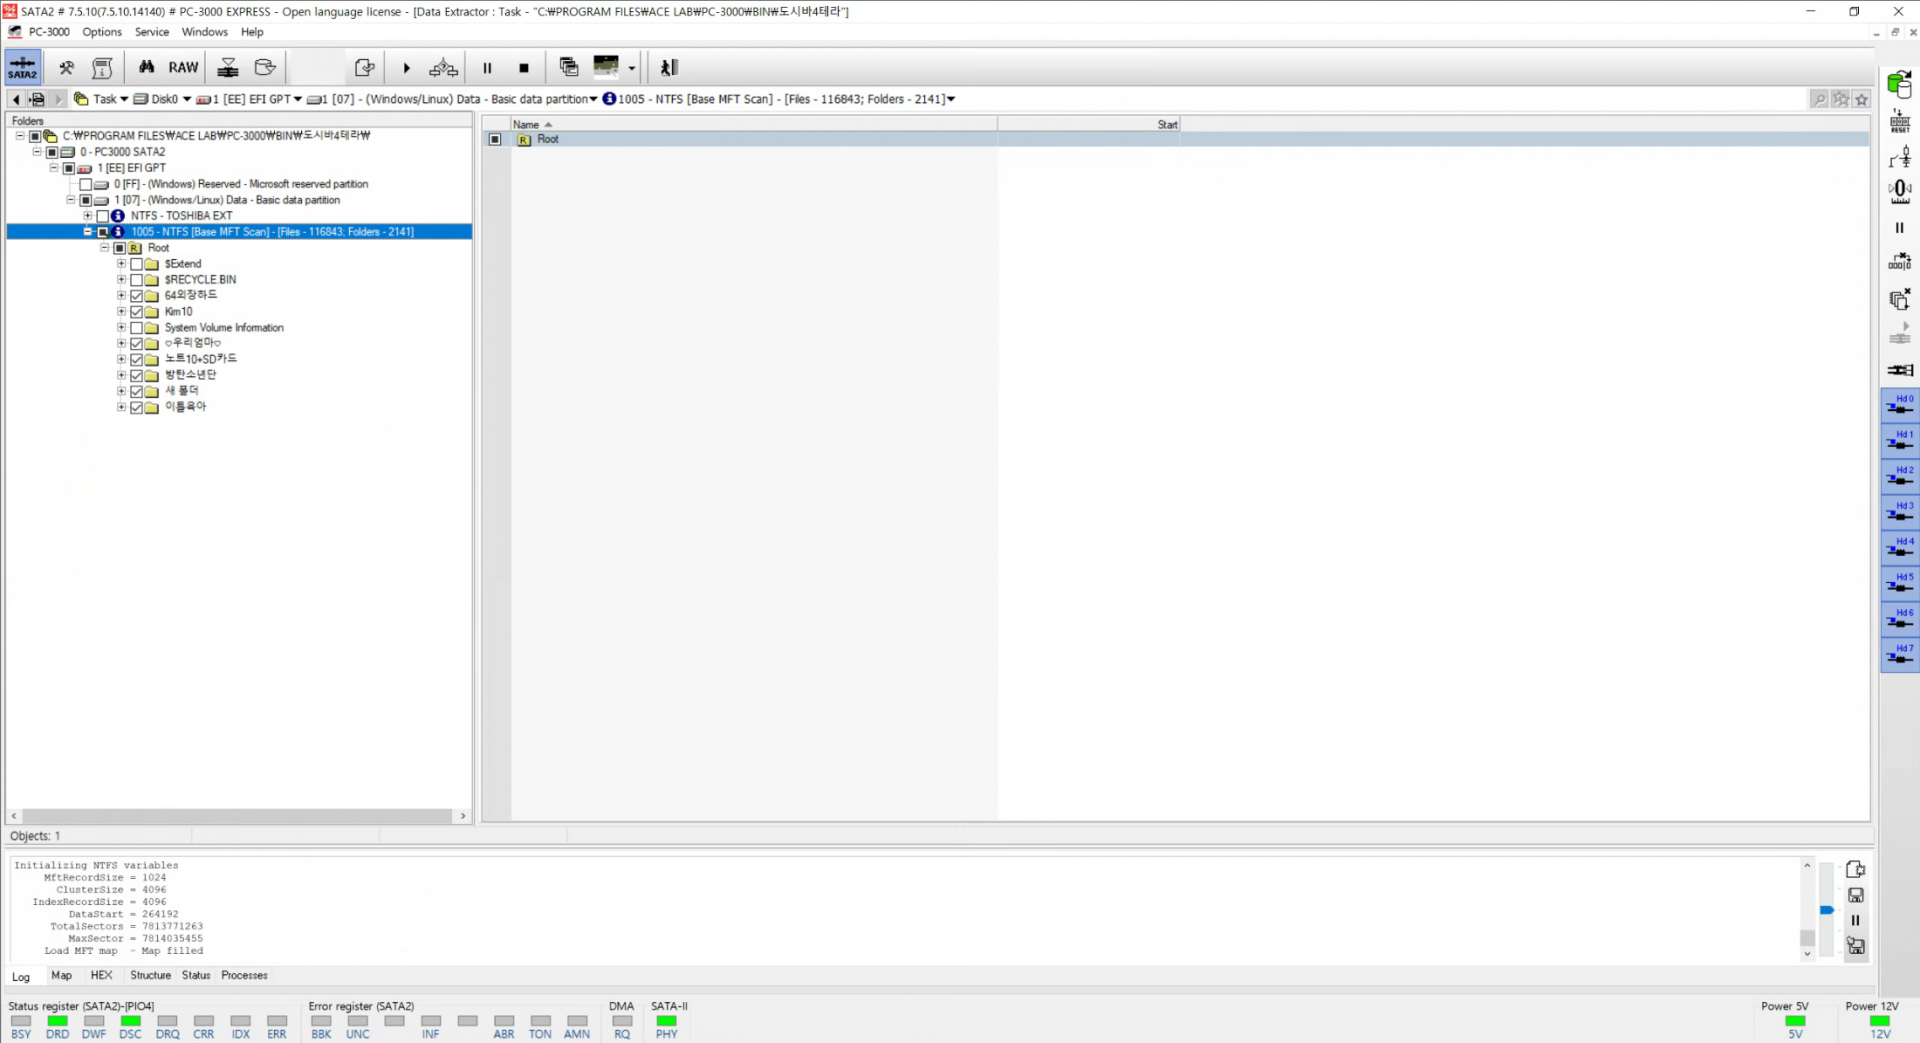Screen dimensions: 1920x1043
Task: Click the SATA2 port toolbar button
Action: tap(22, 68)
